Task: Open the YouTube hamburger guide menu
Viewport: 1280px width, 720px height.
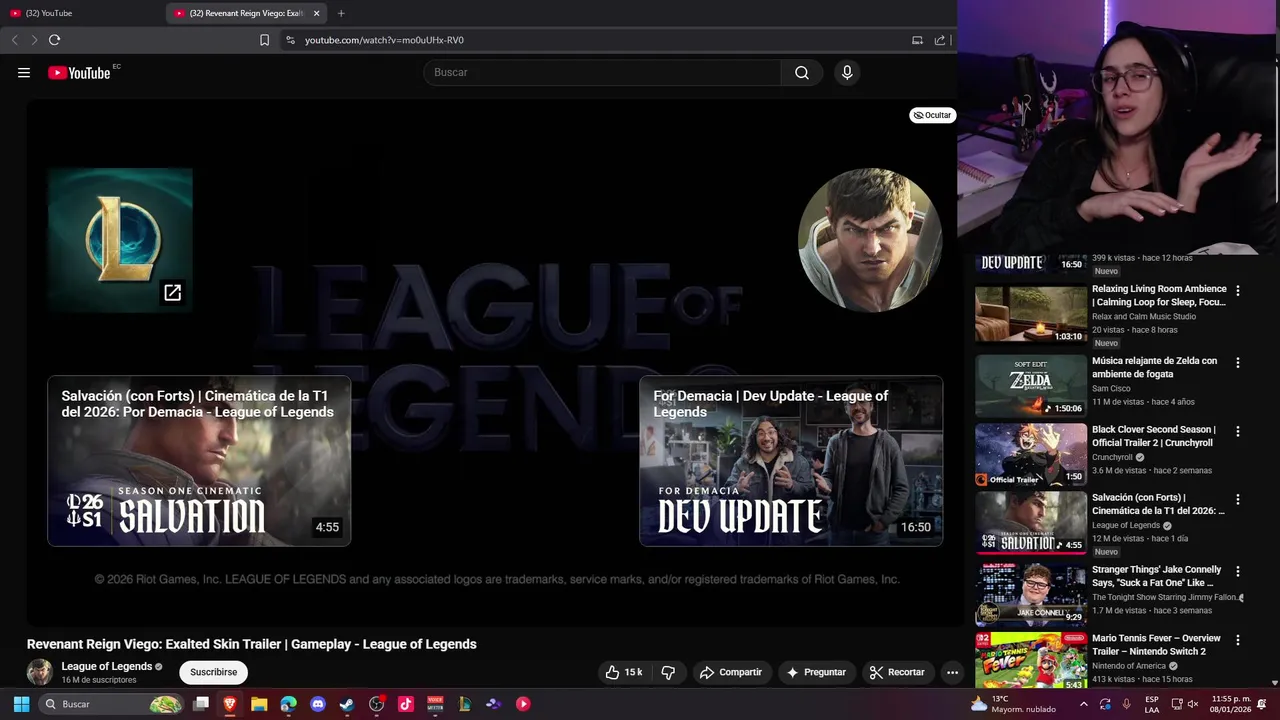Action: pyautogui.click(x=24, y=72)
